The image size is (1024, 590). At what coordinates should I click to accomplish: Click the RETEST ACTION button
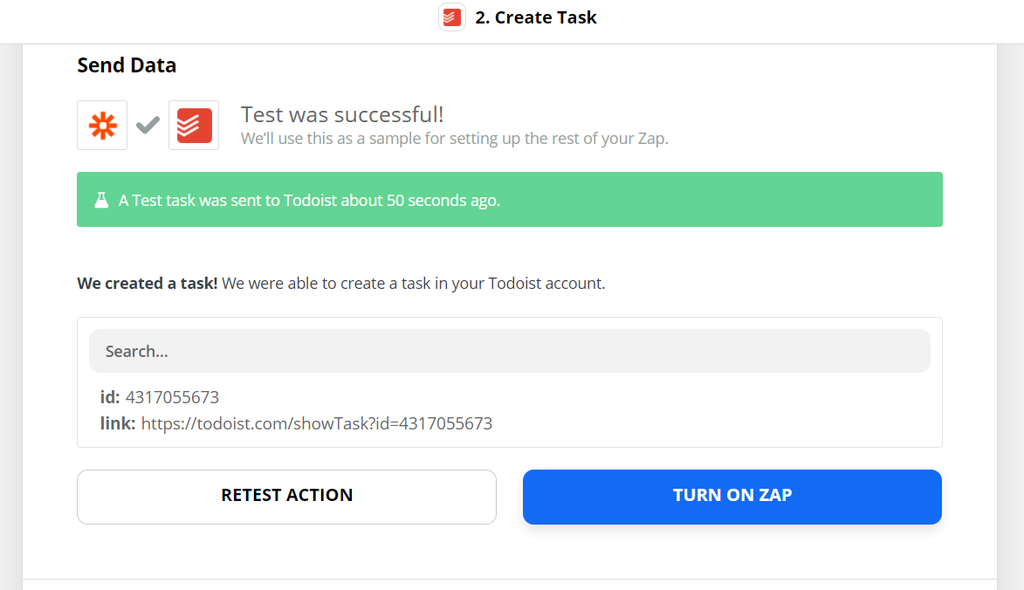(286, 496)
